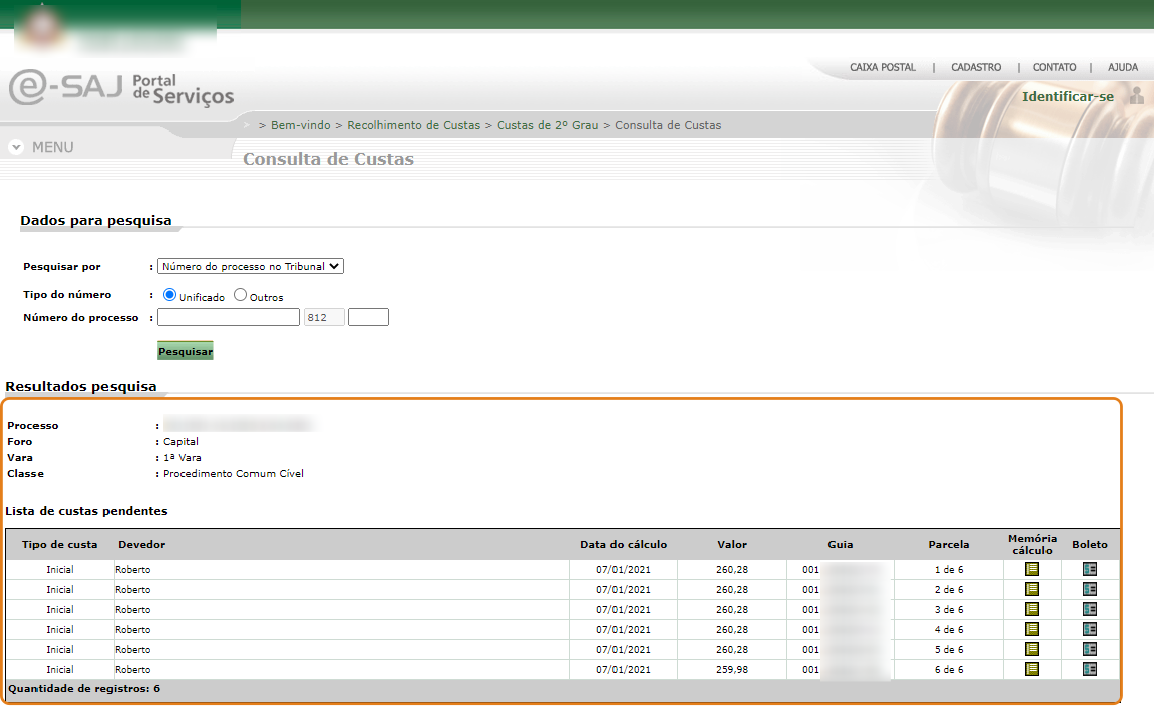Image resolution: width=1154 pixels, height=717 pixels.
Task: Open boleto for parcela 2 de 6
Action: [x=1090, y=589]
